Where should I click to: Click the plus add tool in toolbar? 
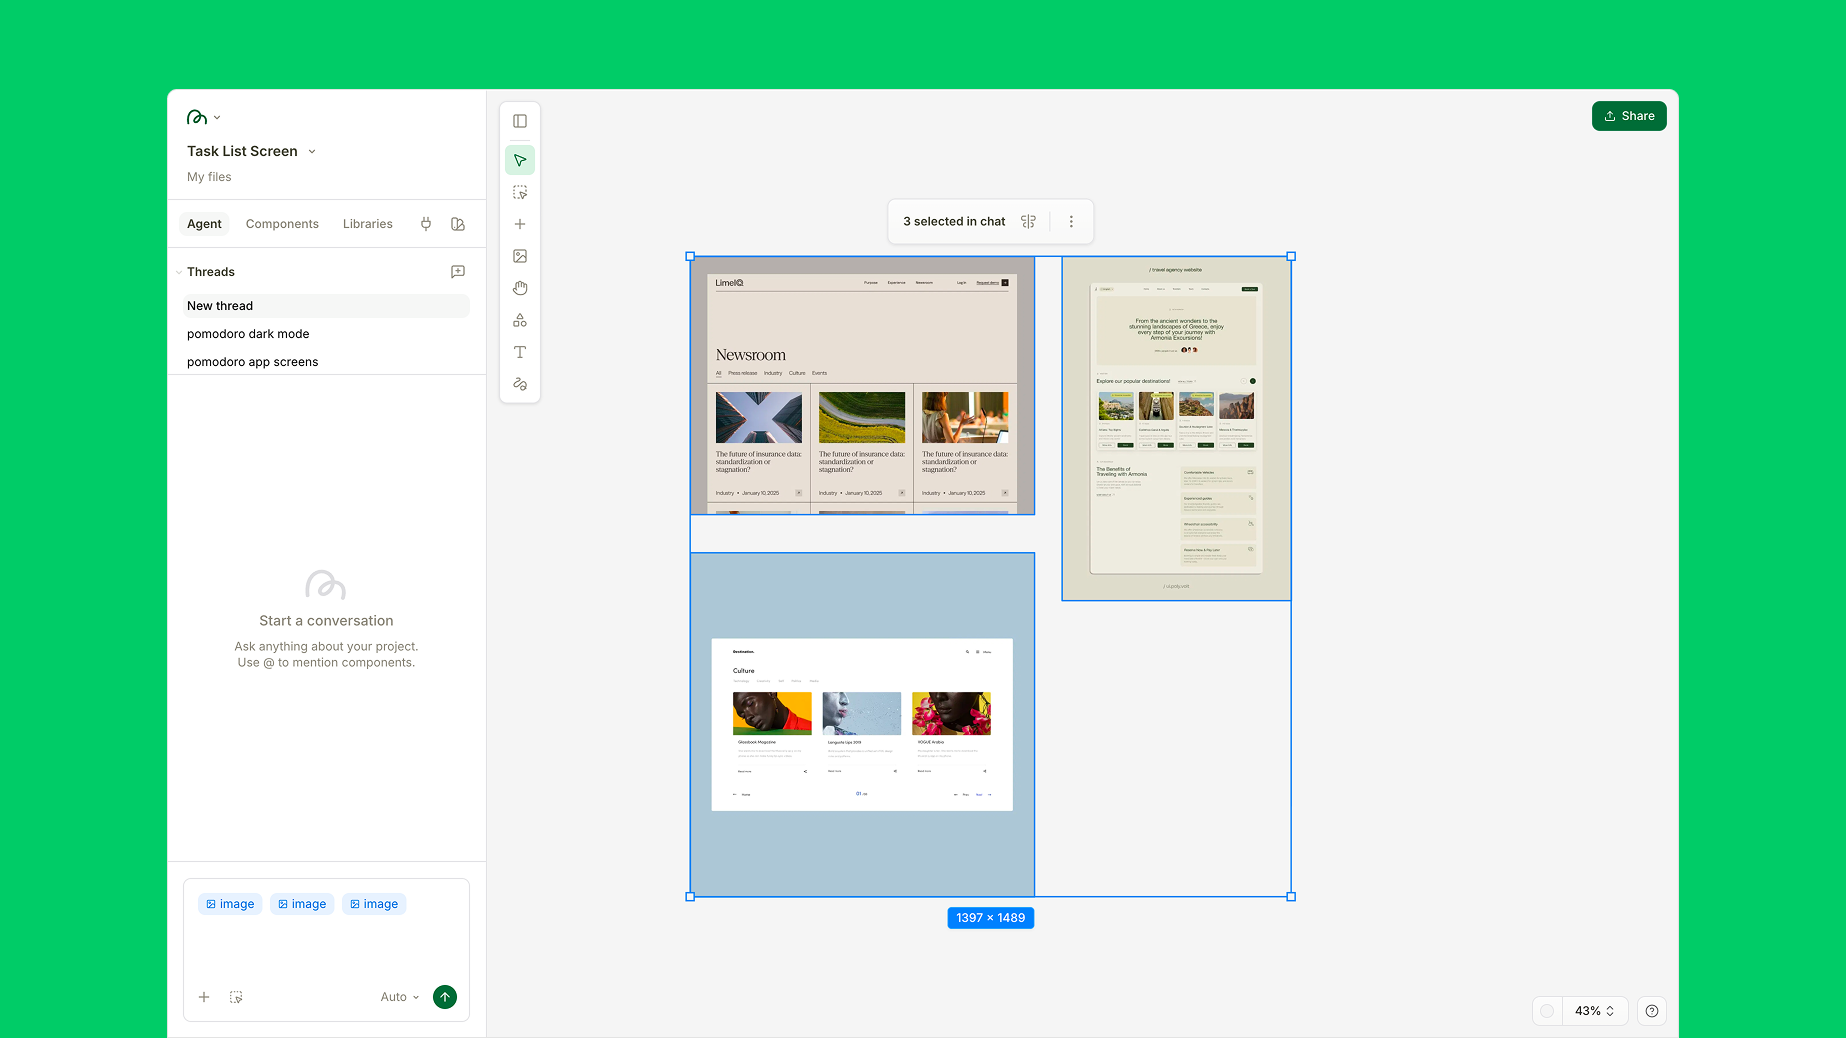(x=520, y=224)
